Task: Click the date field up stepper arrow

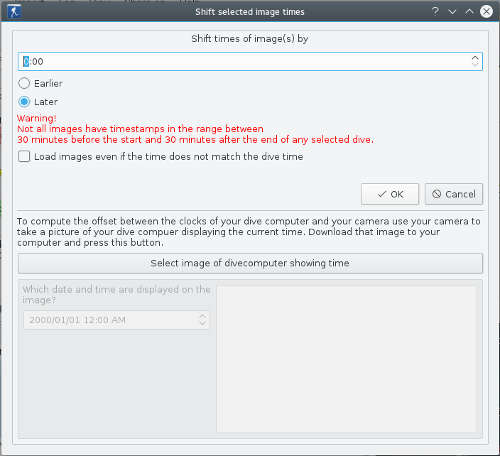Action: point(202,317)
